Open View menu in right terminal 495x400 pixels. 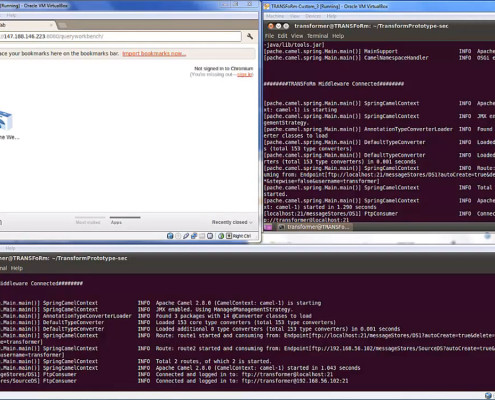[297, 36]
